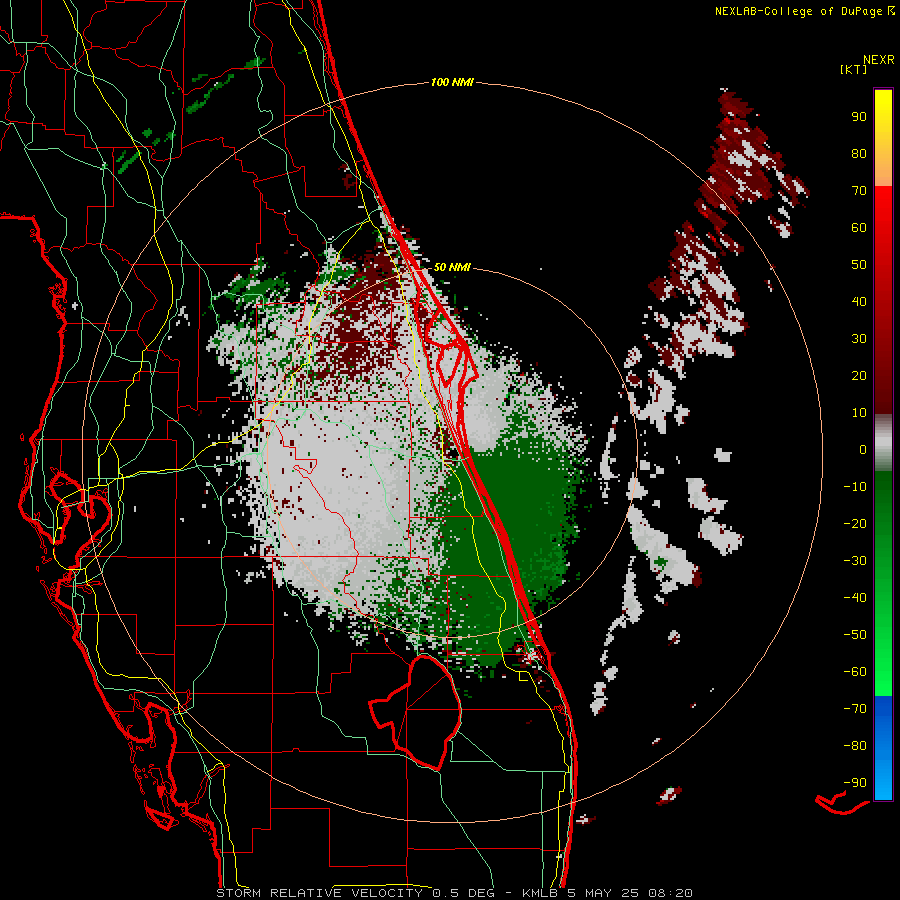This screenshot has width=900, height=900.
Task: Click the [KT] units label
Action: tap(853, 69)
